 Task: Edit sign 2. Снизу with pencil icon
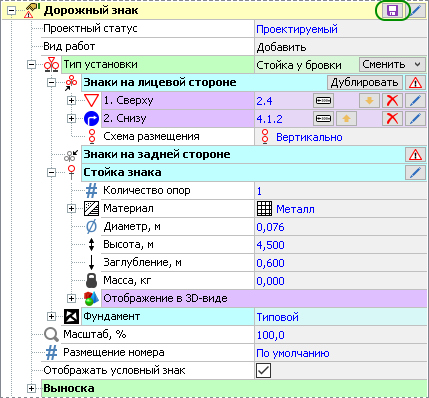(415, 118)
